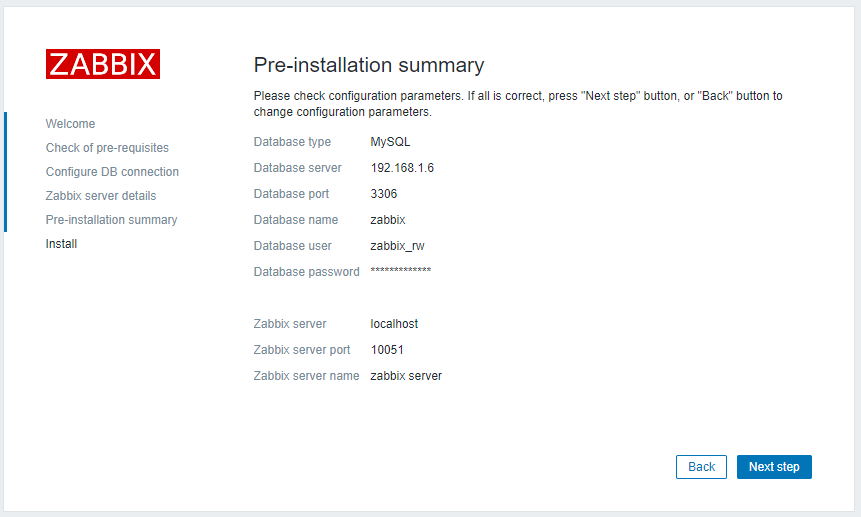
Task: Click Pre-installation summary sidebar item
Action: click(x=111, y=220)
